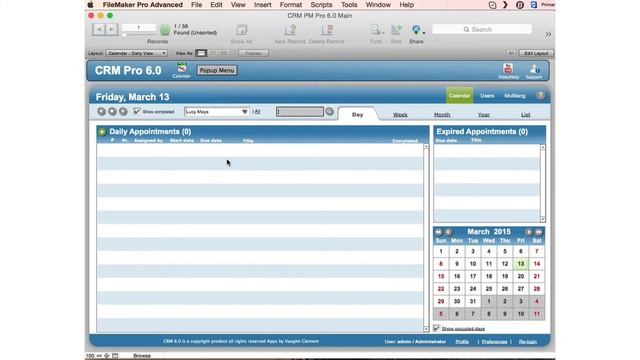Switch to the Month tab
This screenshot has height=360, width=640.
(442, 115)
